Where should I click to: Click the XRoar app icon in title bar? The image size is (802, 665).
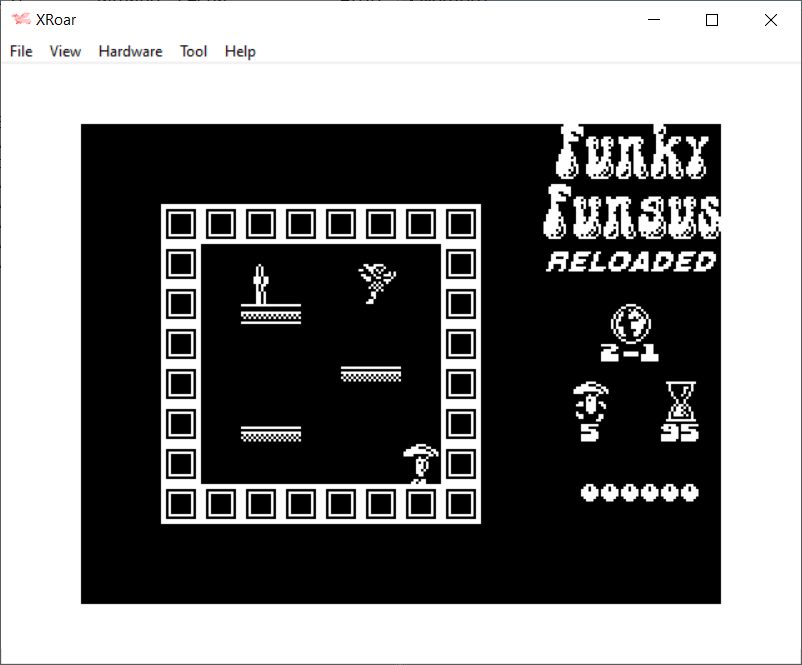point(20,20)
